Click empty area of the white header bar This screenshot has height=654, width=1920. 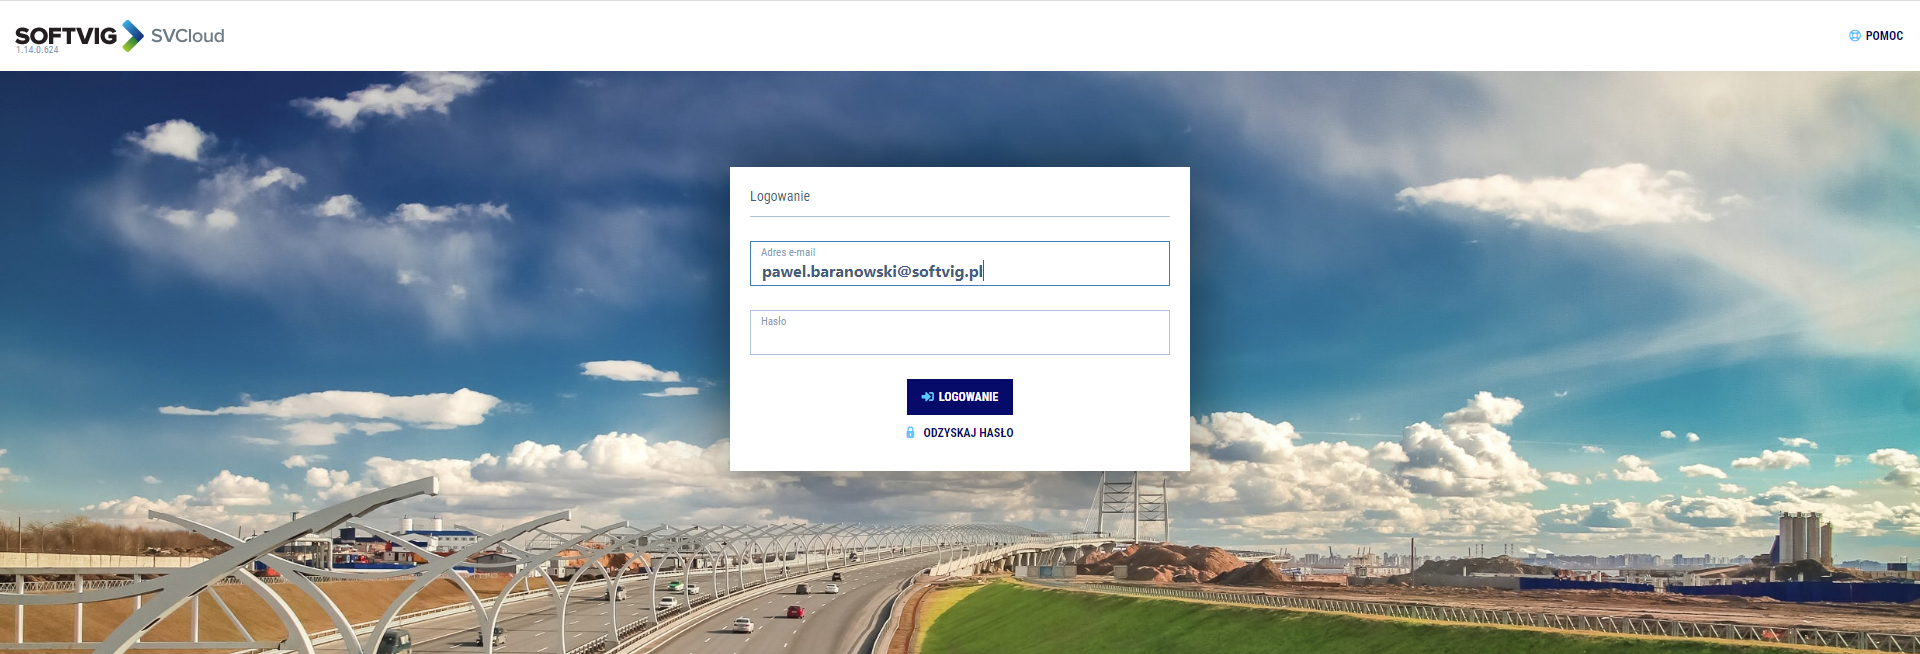[x=1000, y=36]
